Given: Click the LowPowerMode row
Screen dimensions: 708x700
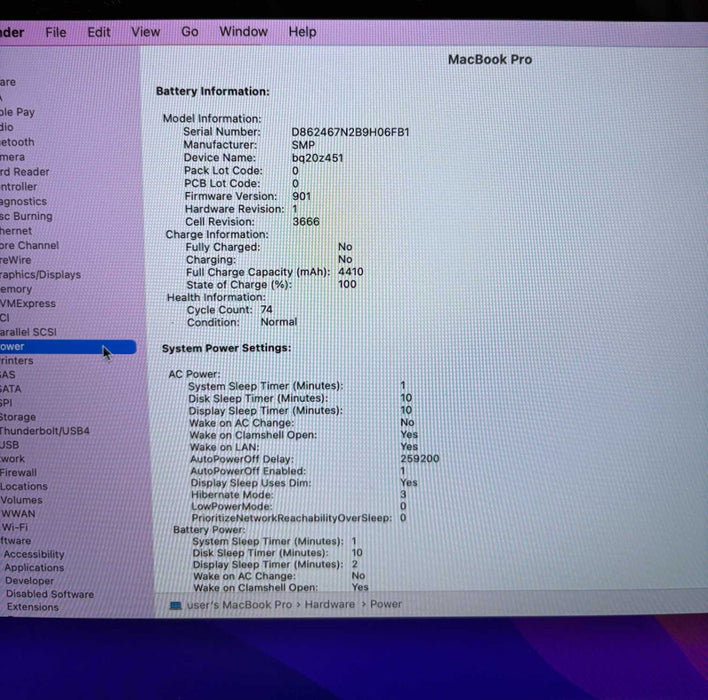Looking at the screenshot, I should click(299, 506).
